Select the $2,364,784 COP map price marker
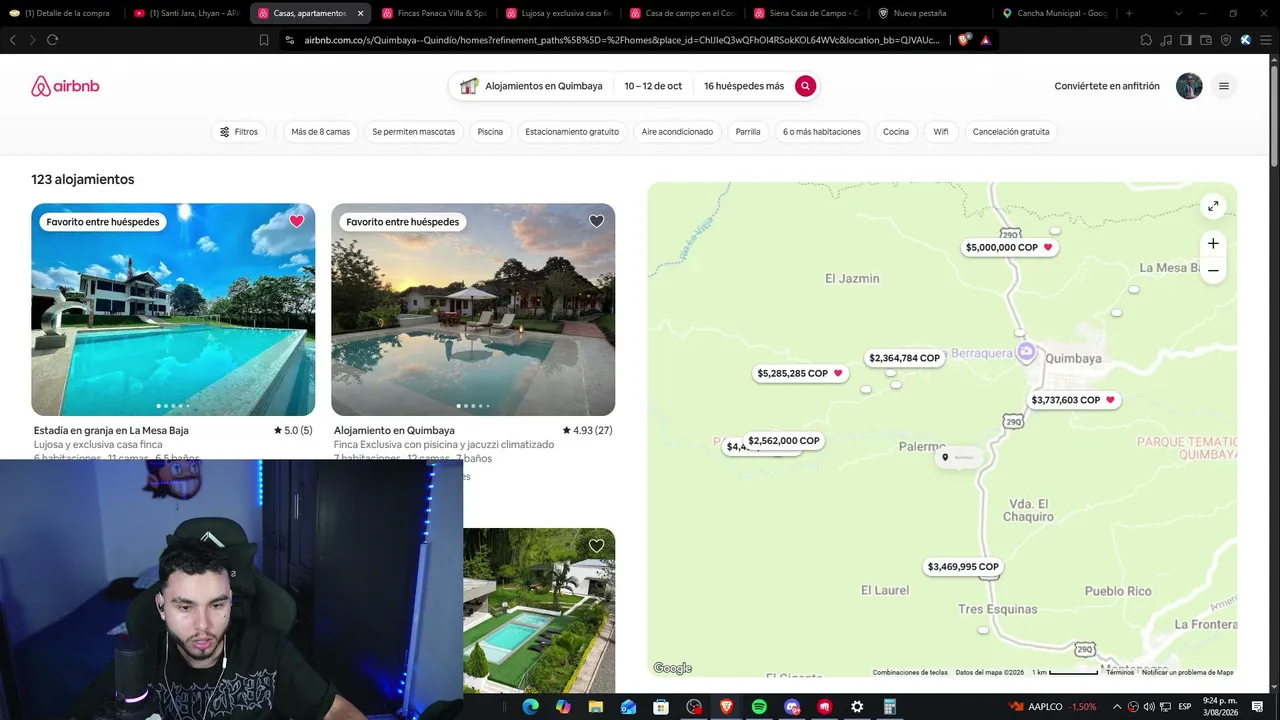Viewport: 1280px width, 720px height. [x=904, y=358]
